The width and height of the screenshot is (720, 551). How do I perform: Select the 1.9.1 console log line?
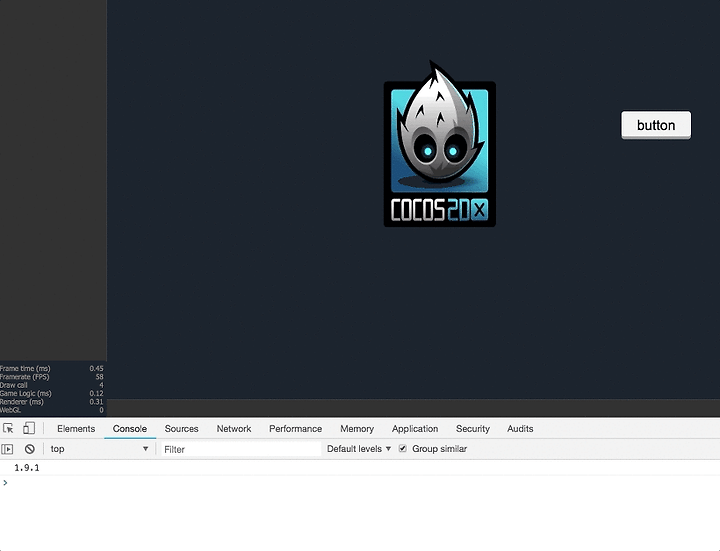[360, 467]
